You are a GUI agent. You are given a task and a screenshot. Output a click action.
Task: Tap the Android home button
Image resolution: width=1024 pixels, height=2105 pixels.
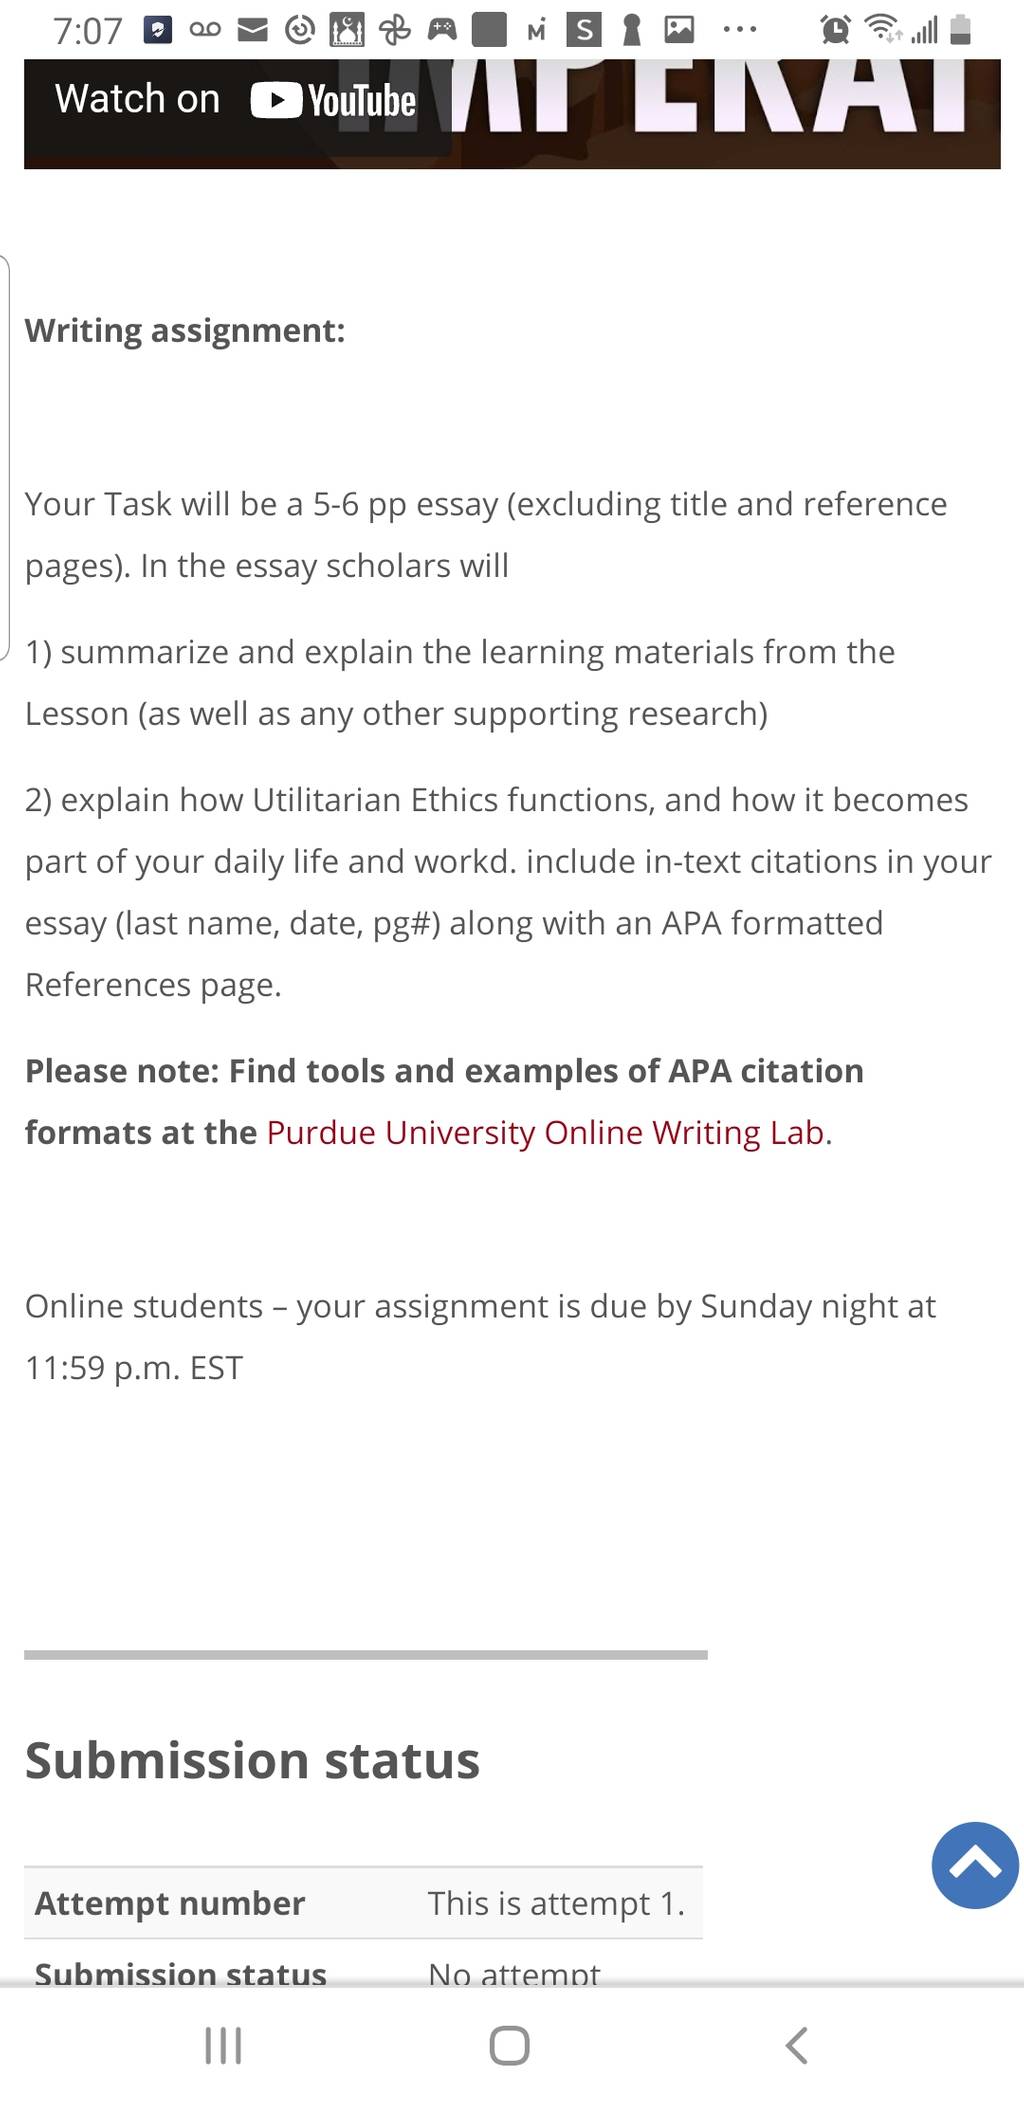(x=509, y=2046)
